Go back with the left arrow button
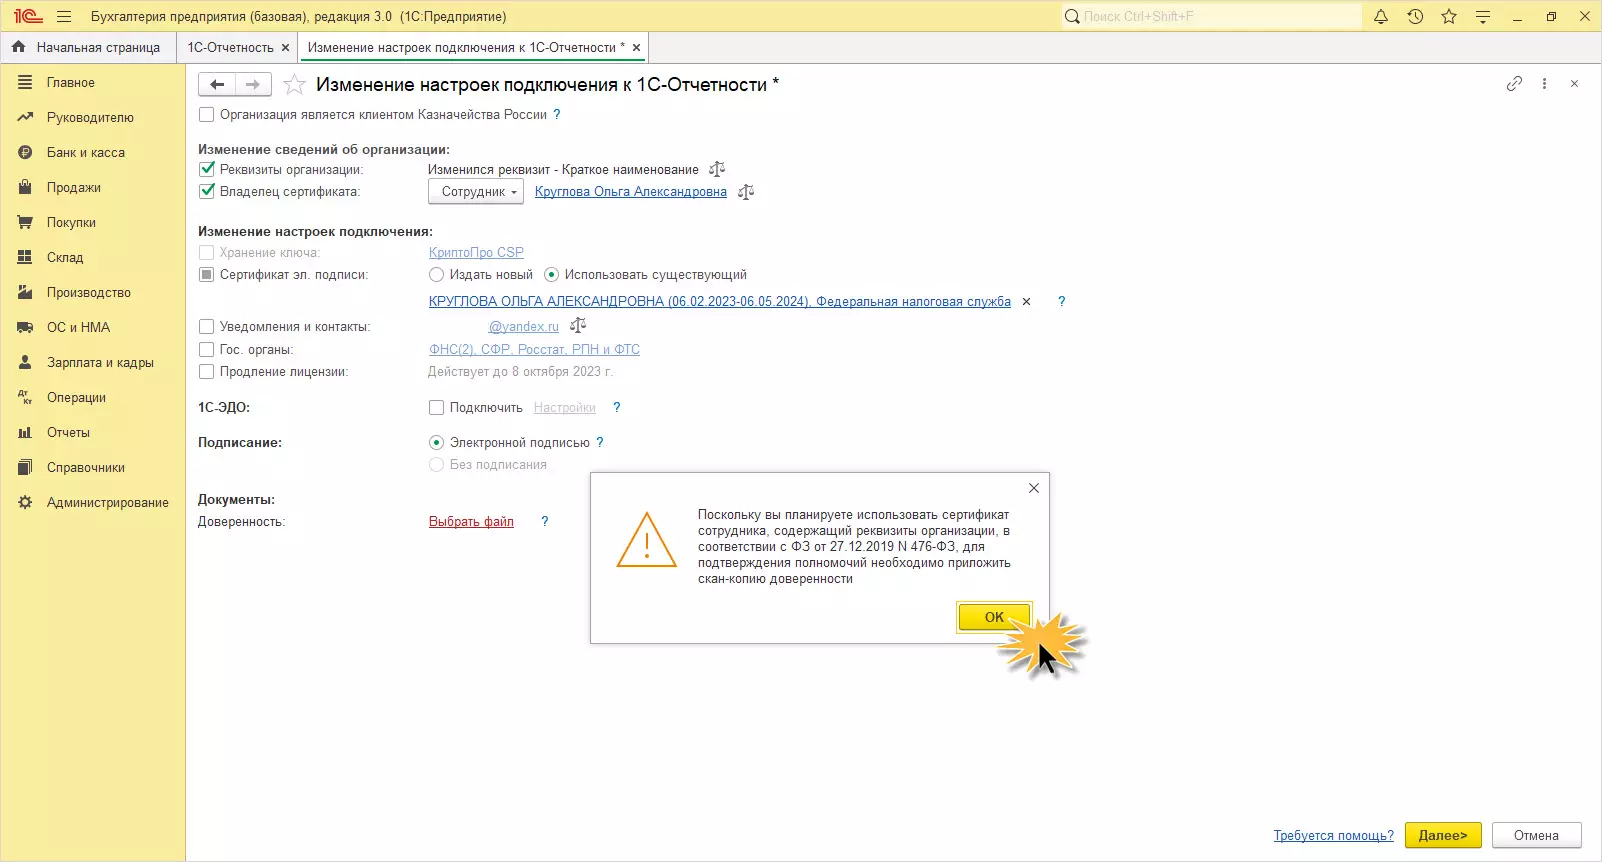Image resolution: width=1602 pixels, height=862 pixels. click(217, 85)
